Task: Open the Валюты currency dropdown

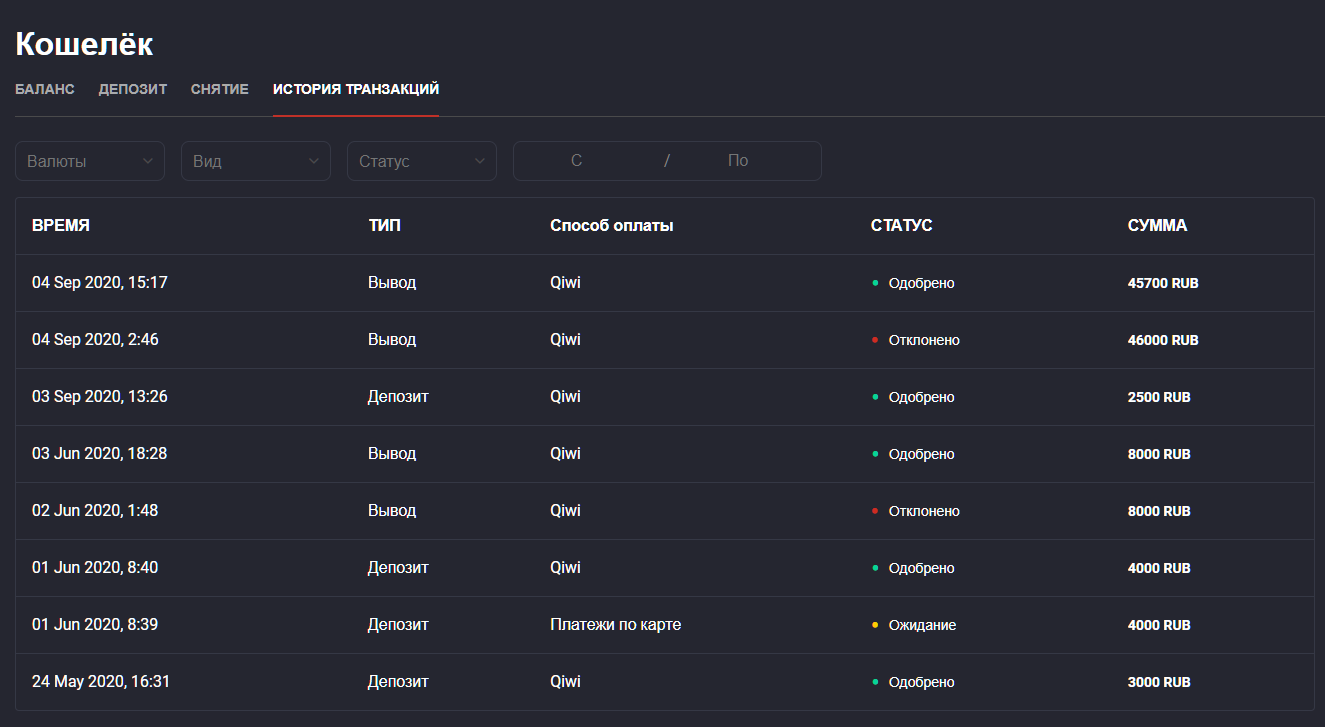Action: (x=90, y=161)
